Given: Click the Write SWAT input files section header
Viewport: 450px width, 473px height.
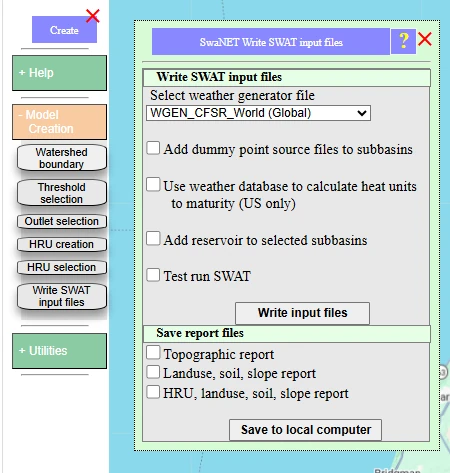Looking at the screenshot, I should pos(287,77).
